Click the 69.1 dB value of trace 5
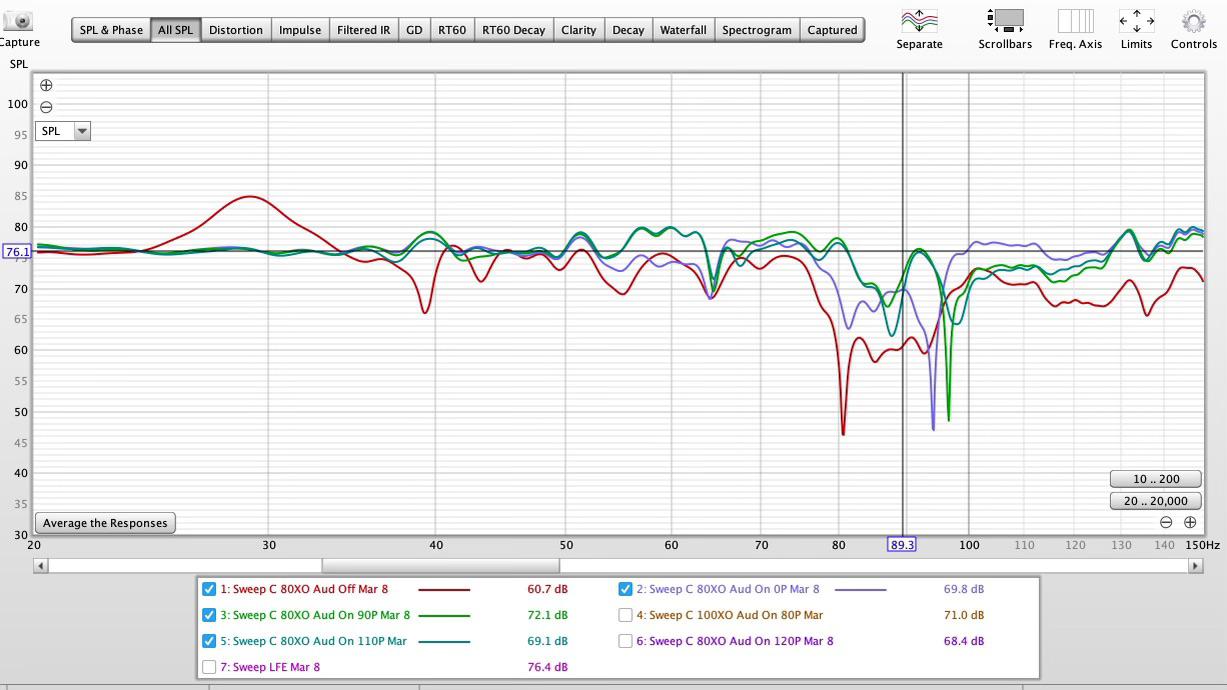The image size is (1227, 690). click(547, 641)
